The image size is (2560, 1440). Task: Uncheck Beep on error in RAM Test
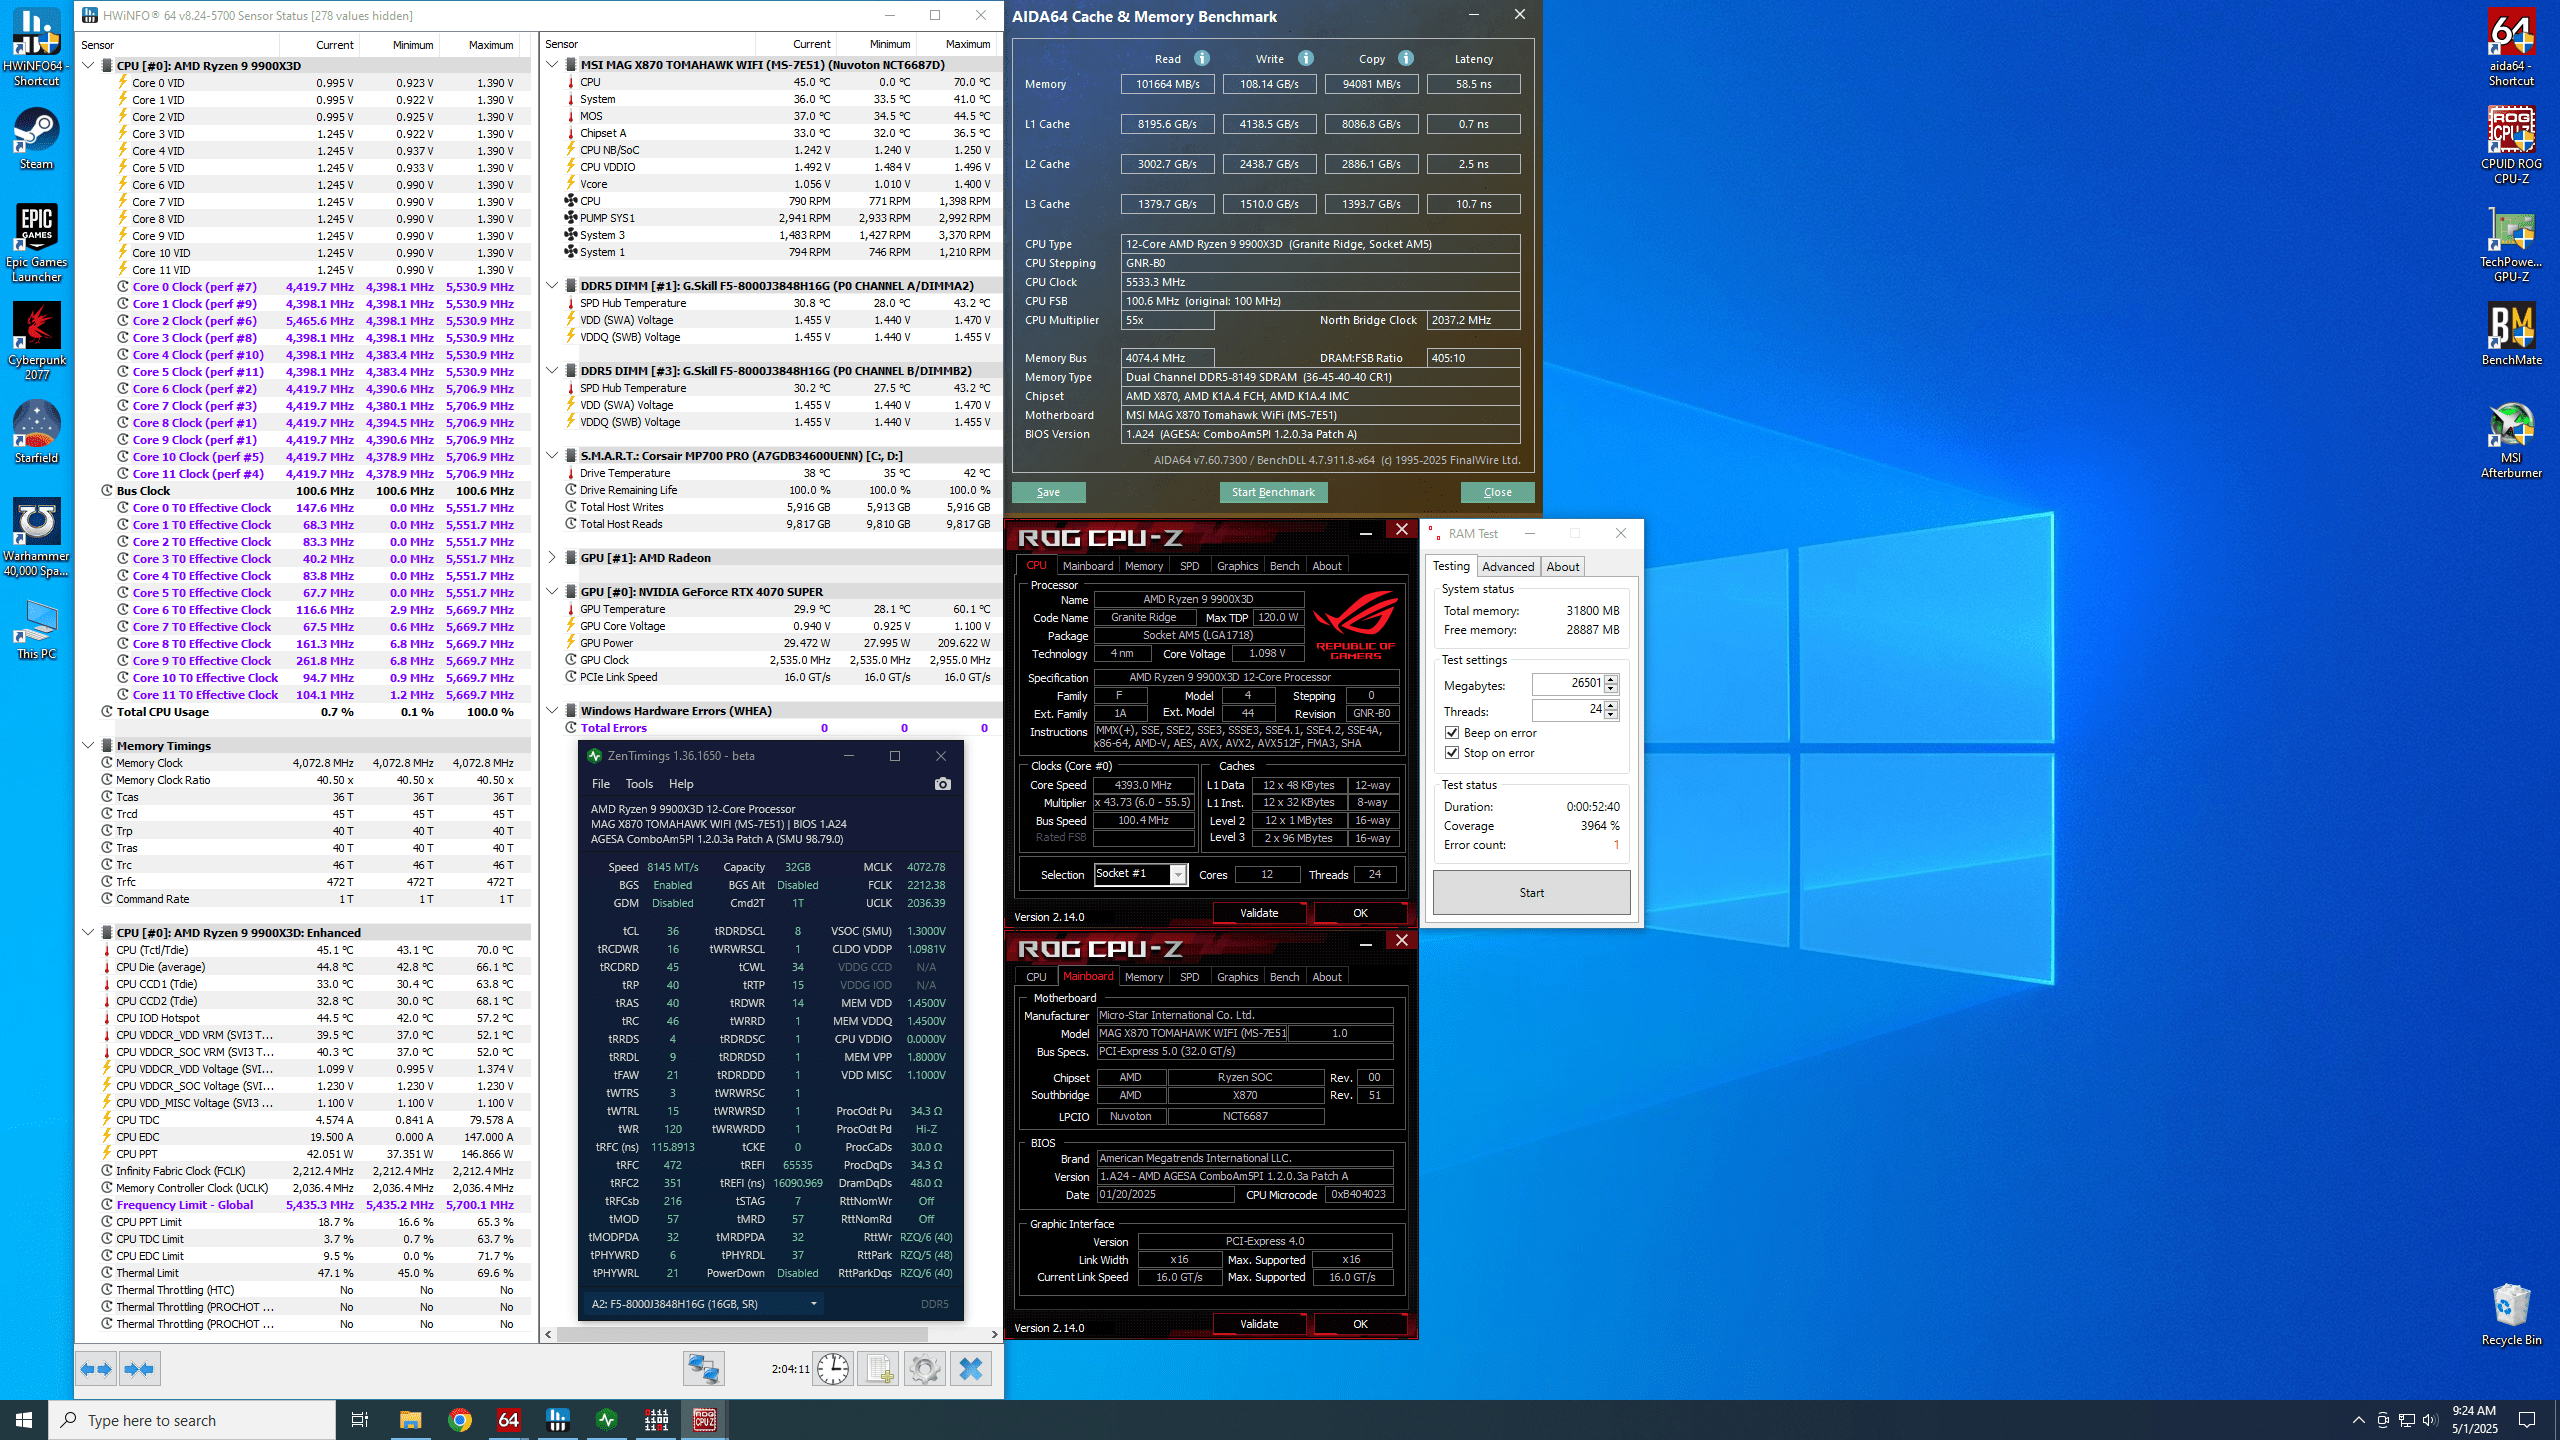(1452, 733)
